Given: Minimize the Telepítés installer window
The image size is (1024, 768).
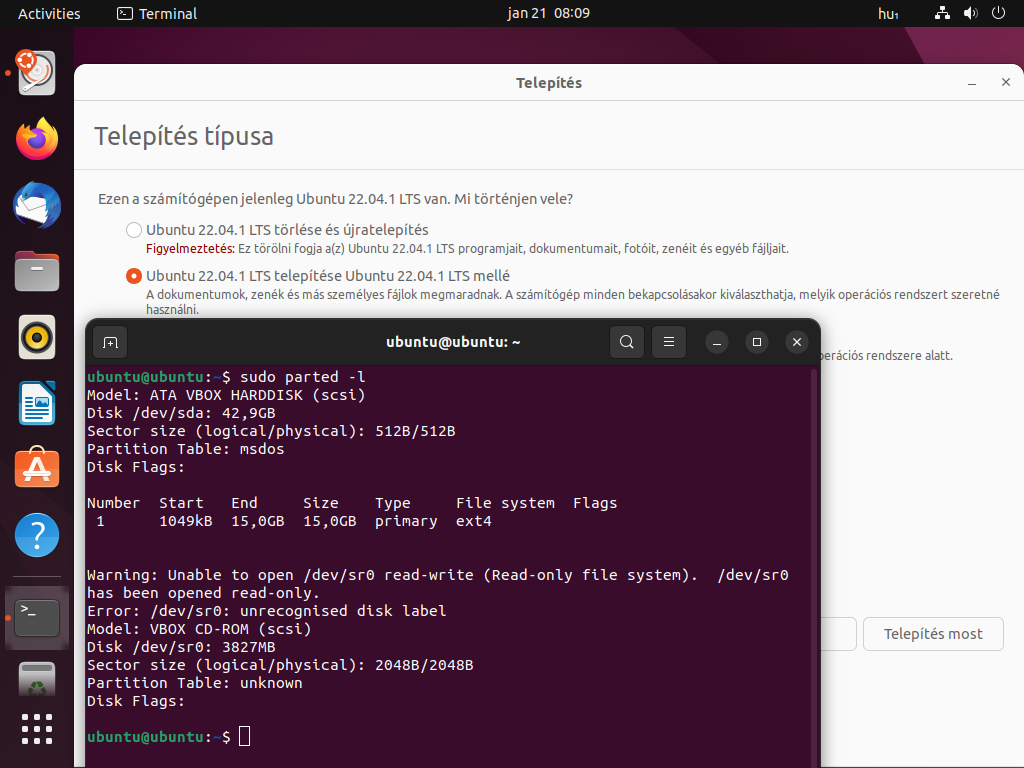Looking at the screenshot, I should click(972, 83).
